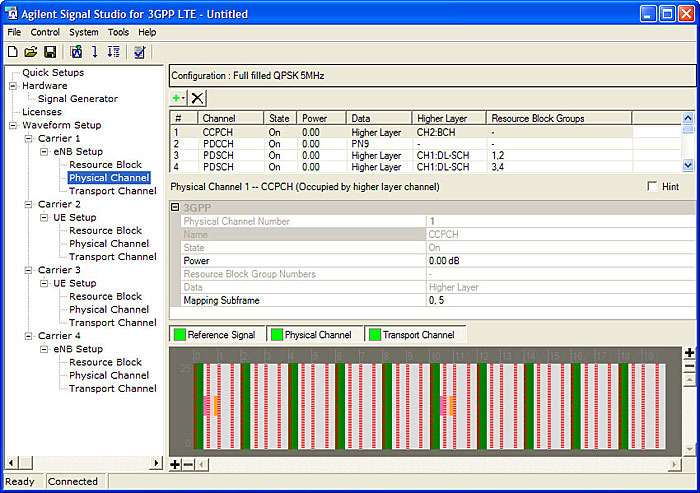Select Quick Setups in the tree
700x493 pixels.
pyautogui.click(x=53, y=73)
